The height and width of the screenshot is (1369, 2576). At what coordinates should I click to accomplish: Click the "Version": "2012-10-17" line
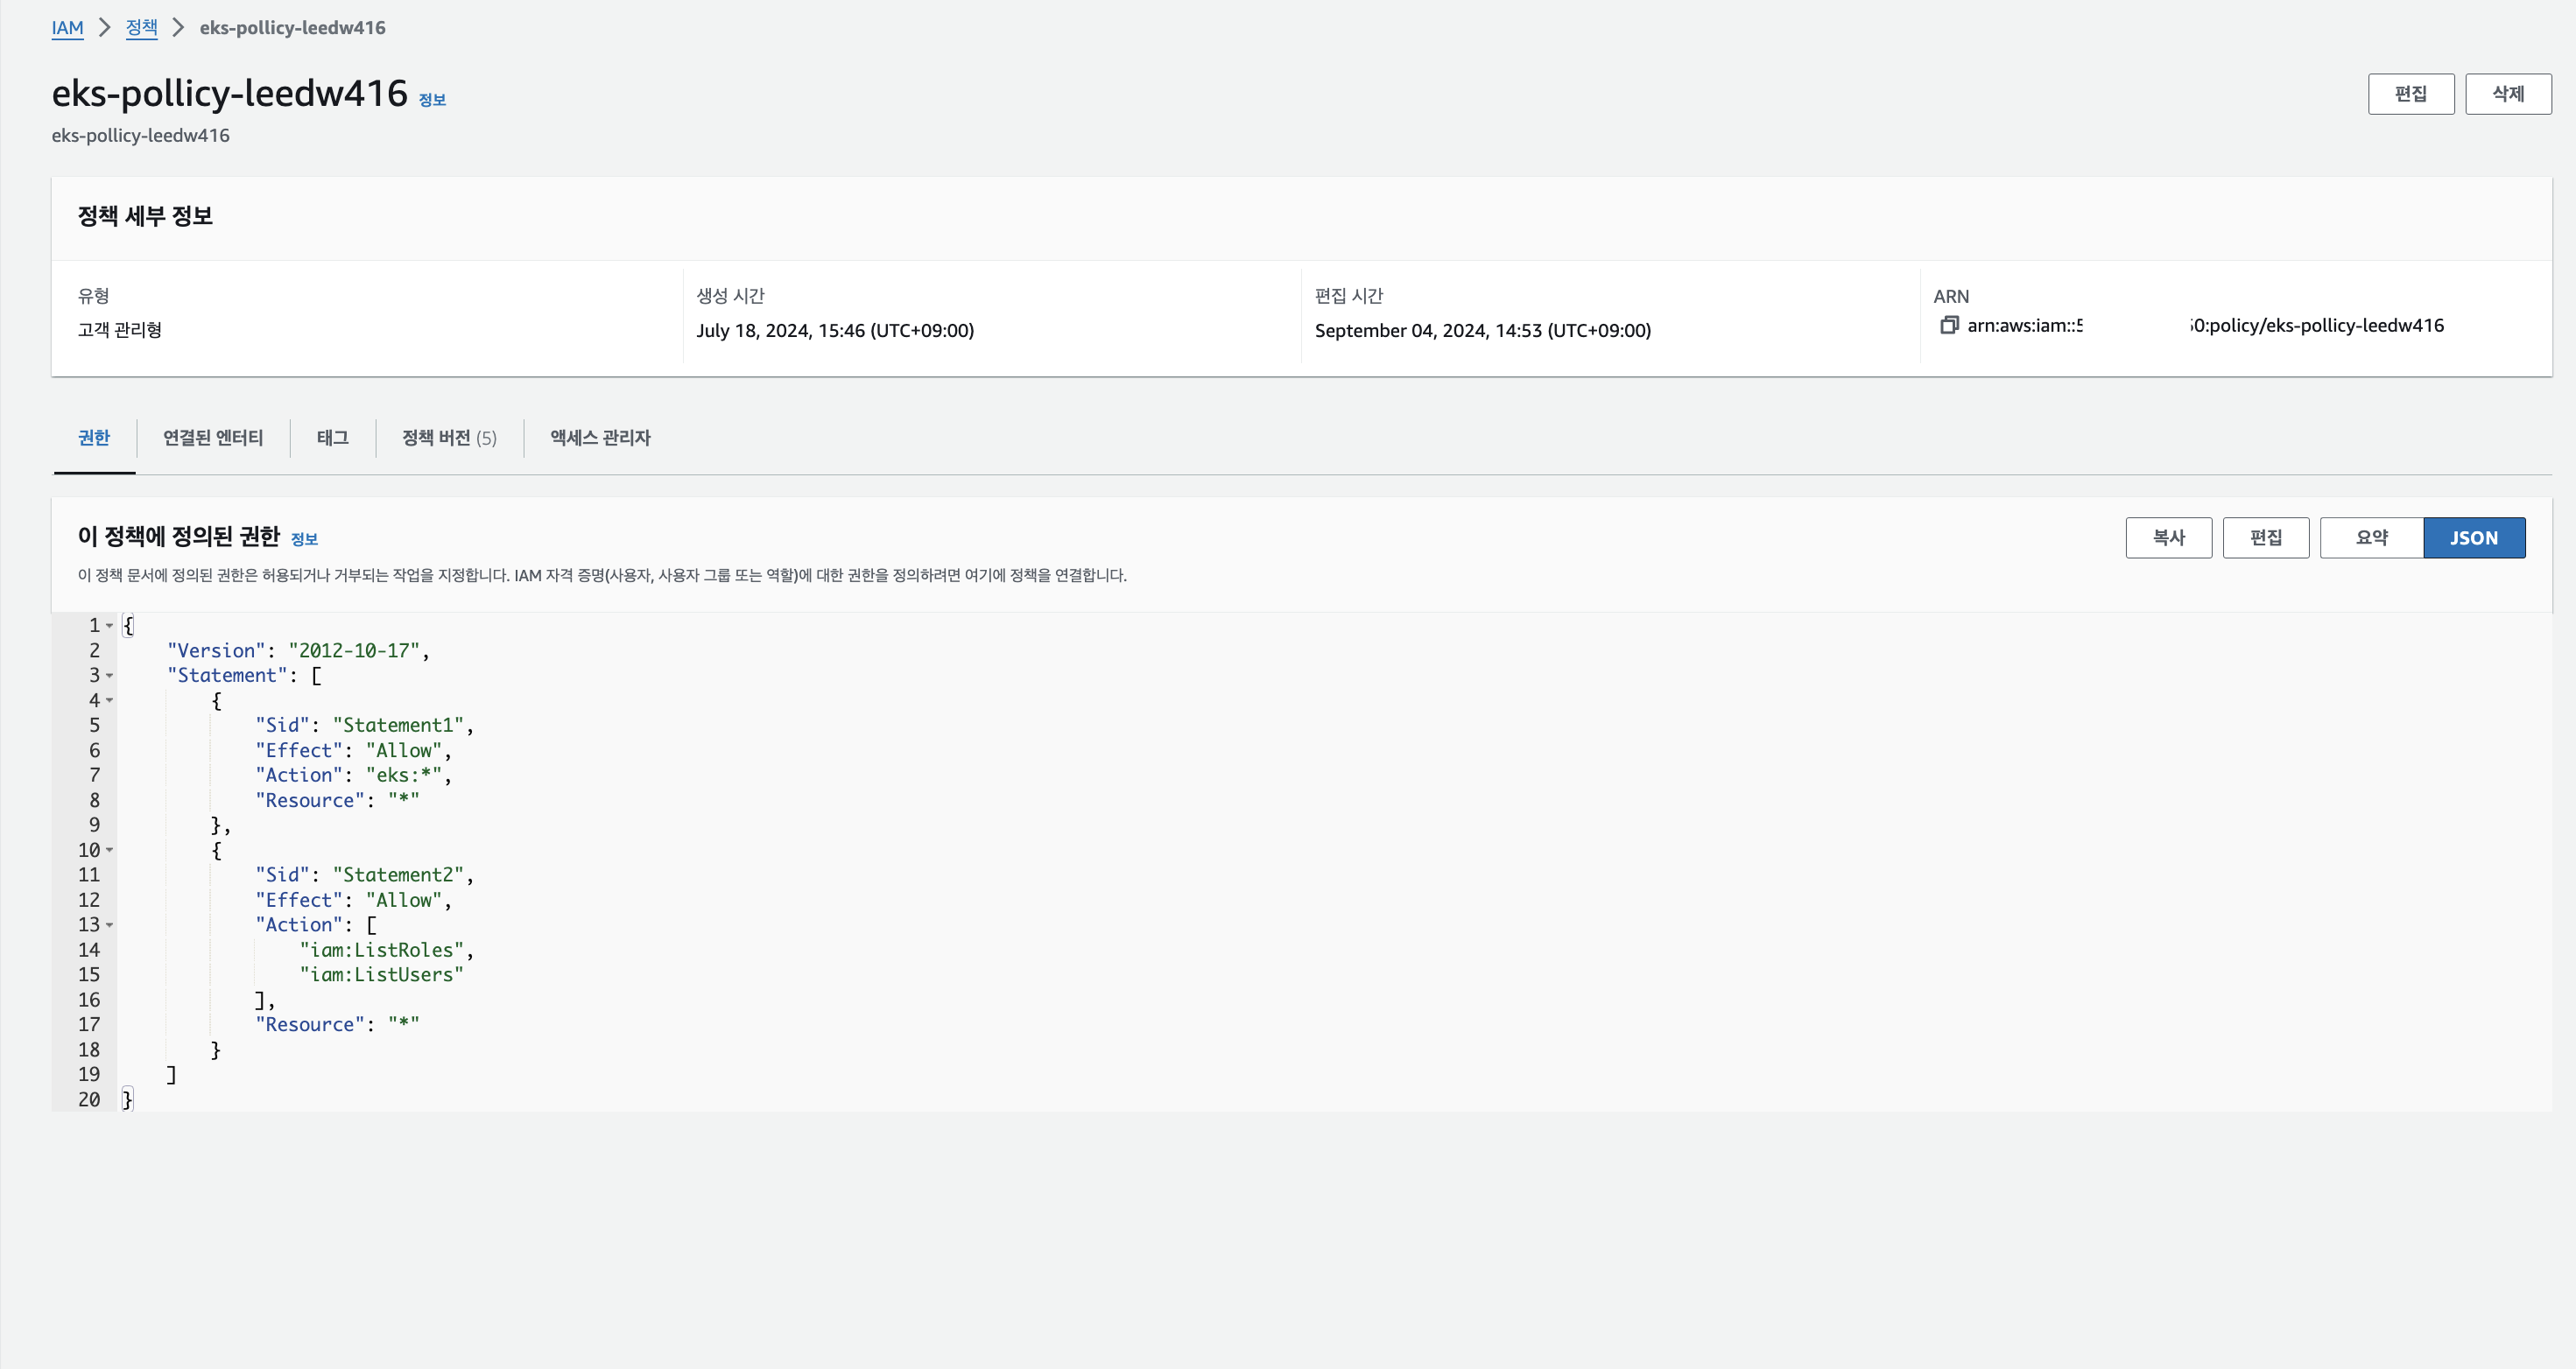298,651
